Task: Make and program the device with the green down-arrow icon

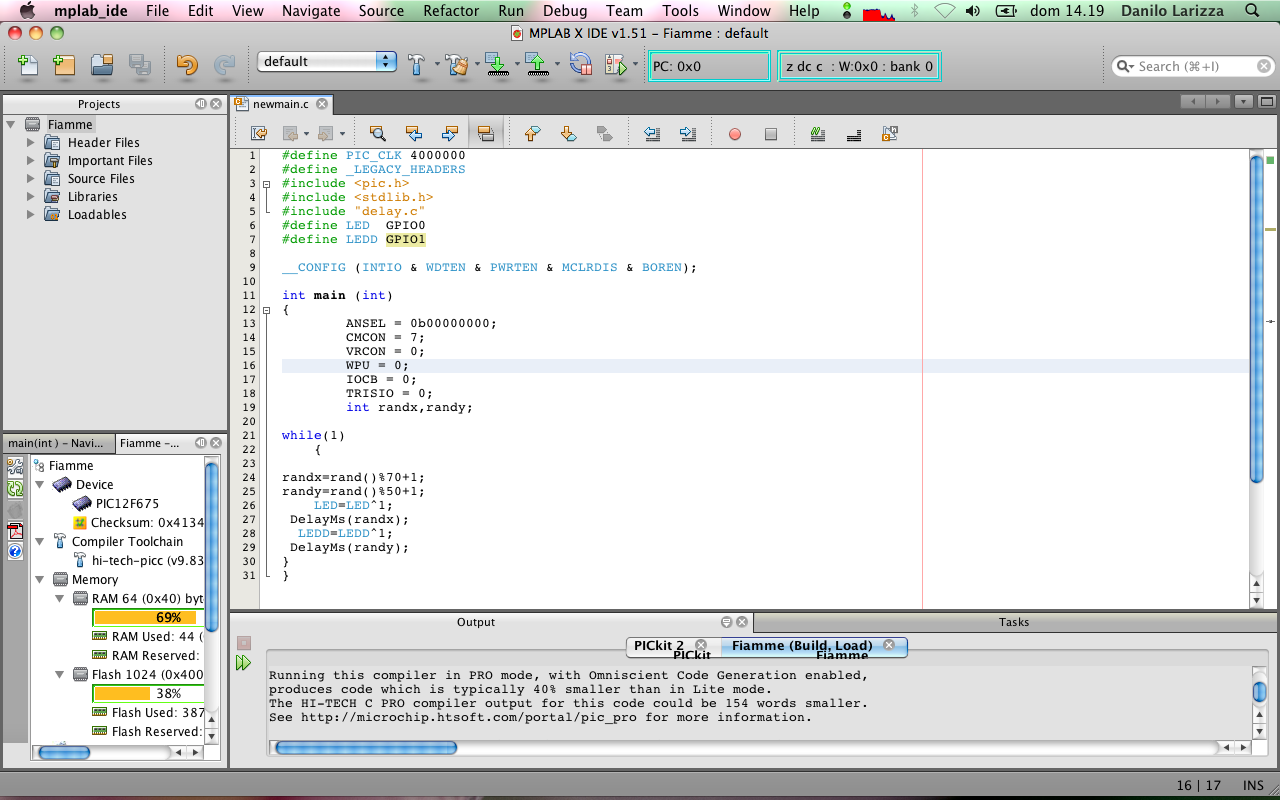Action: (497, 65)
